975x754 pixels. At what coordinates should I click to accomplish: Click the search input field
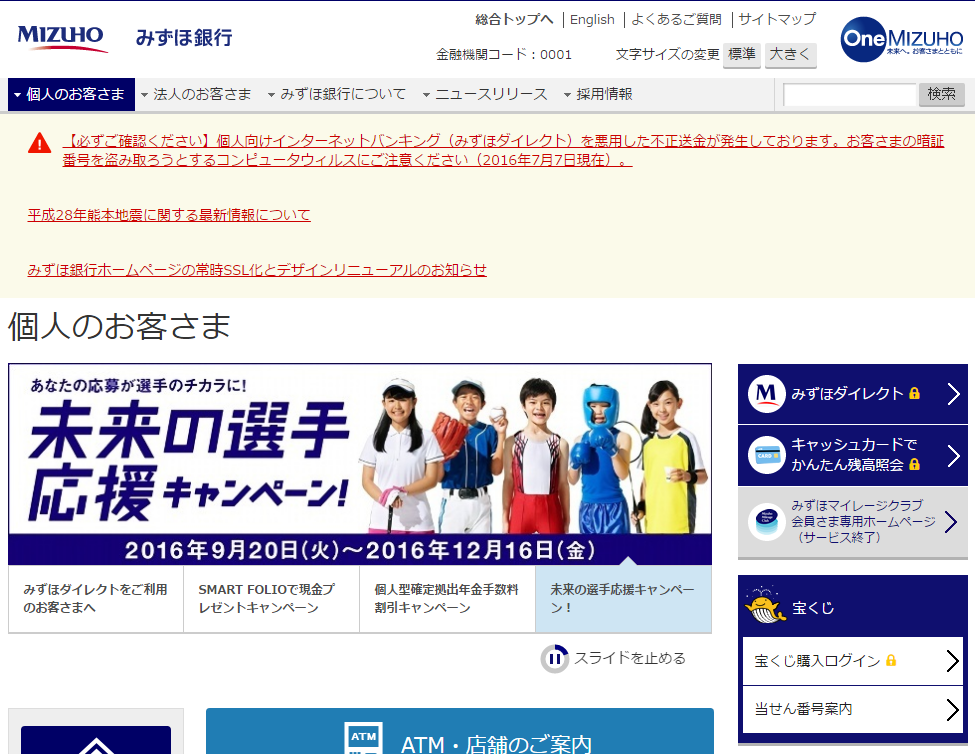pyautogui.click(x=849, y=94)
